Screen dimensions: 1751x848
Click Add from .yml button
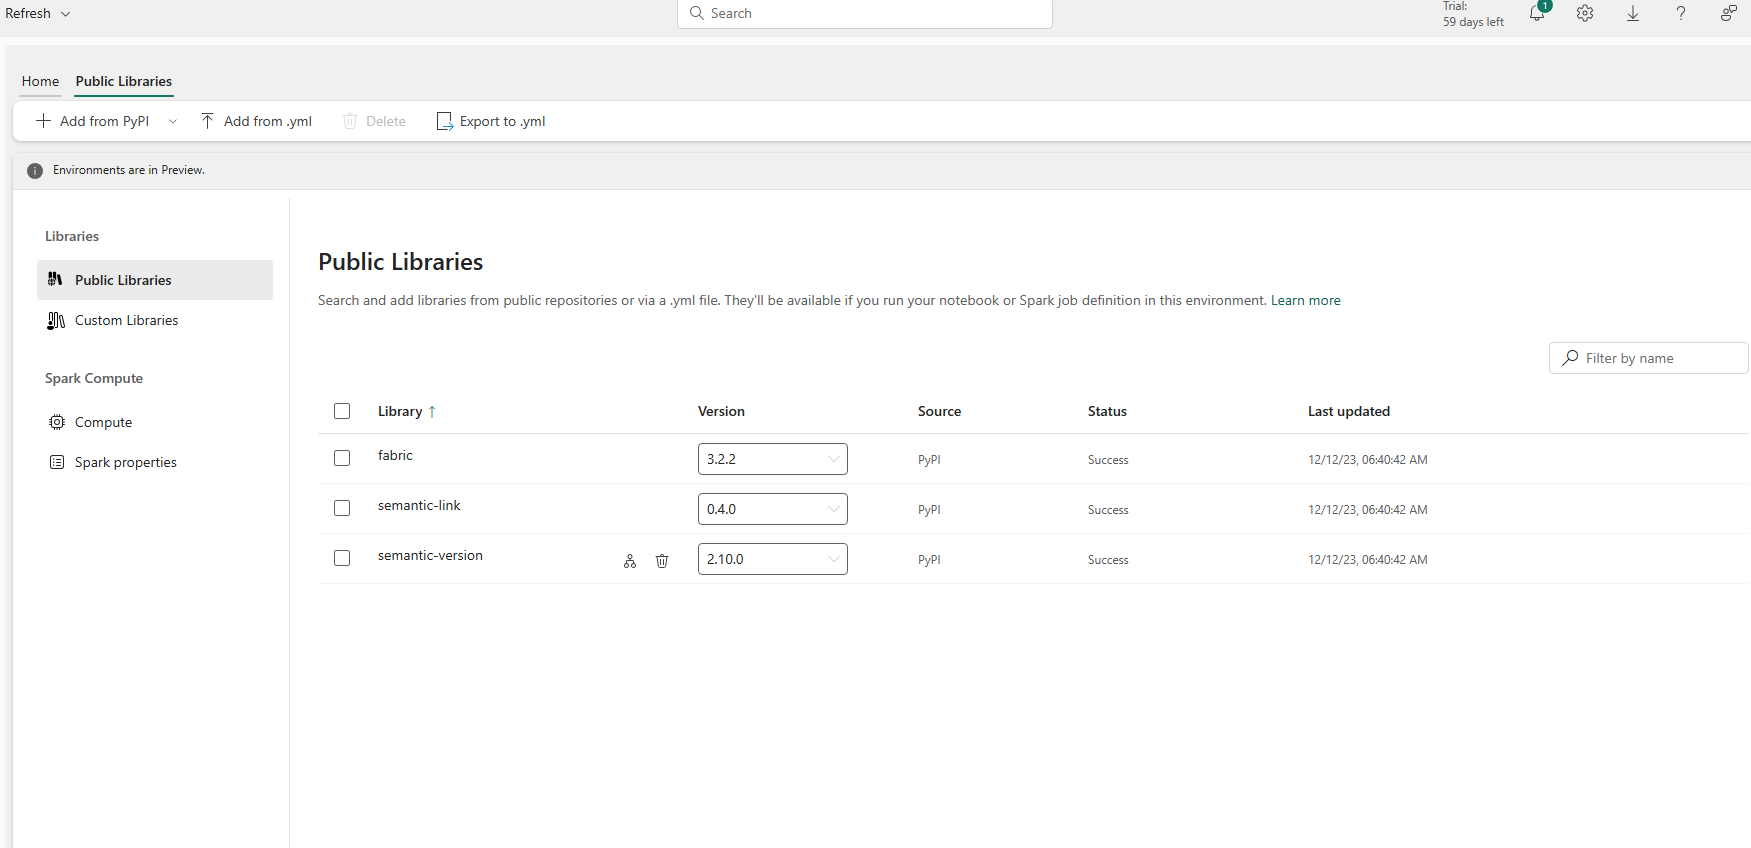pos(257,121)
